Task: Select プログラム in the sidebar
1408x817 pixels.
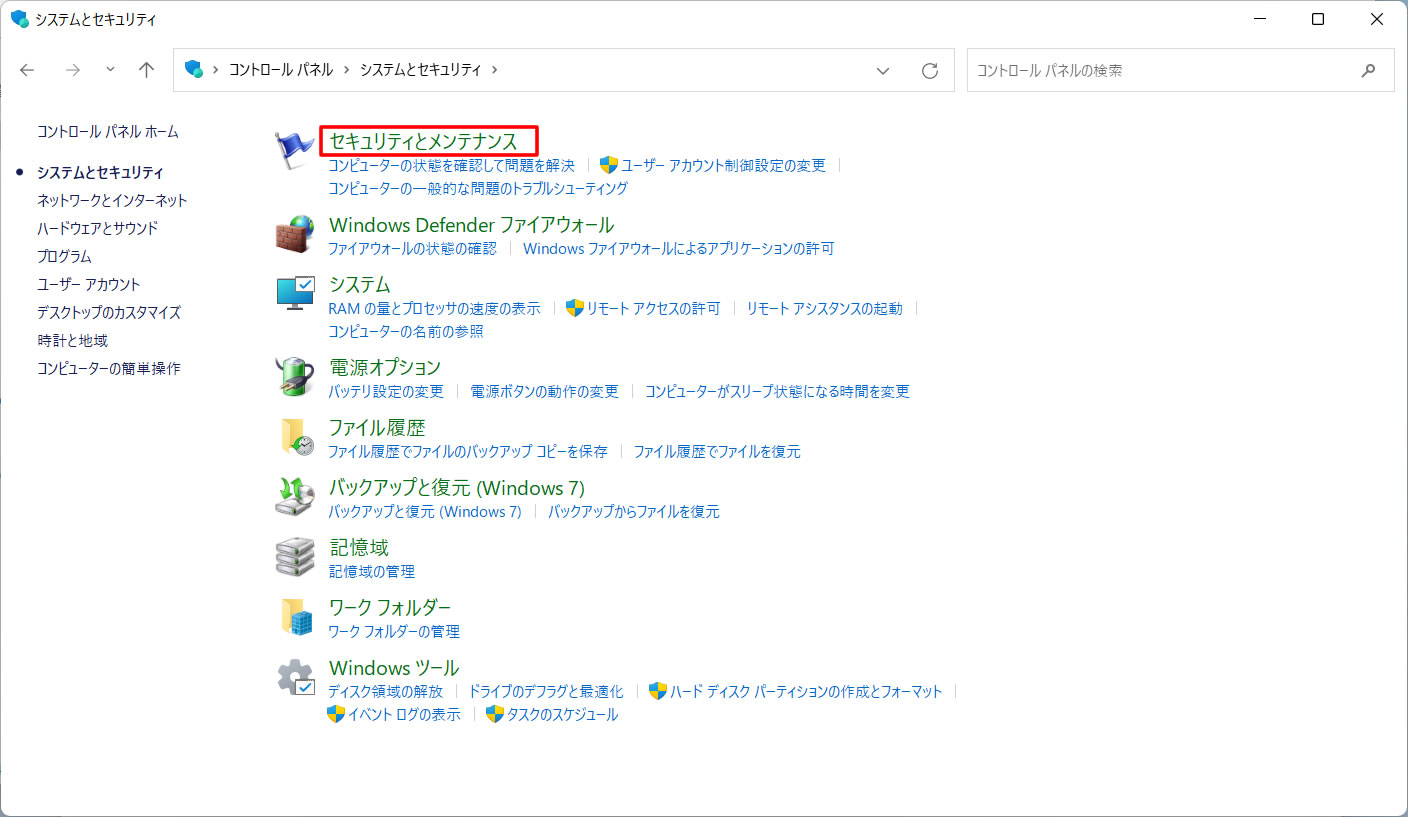Action: click(64, 256)
